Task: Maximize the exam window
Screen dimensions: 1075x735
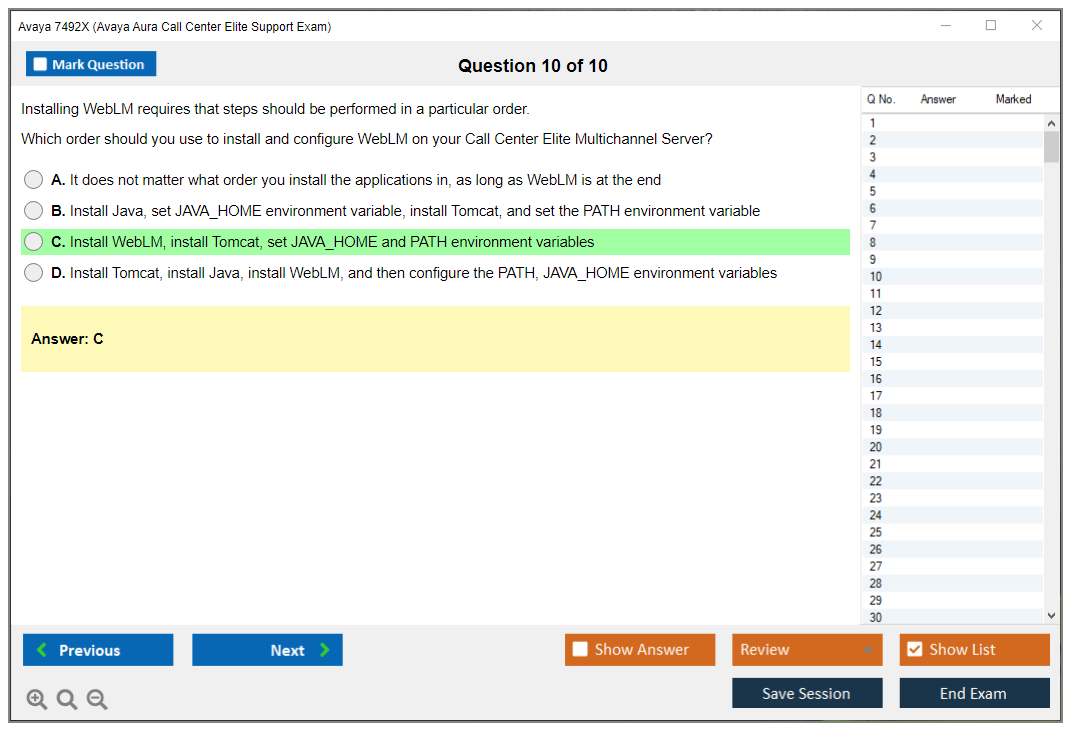Action: (991, 26)
